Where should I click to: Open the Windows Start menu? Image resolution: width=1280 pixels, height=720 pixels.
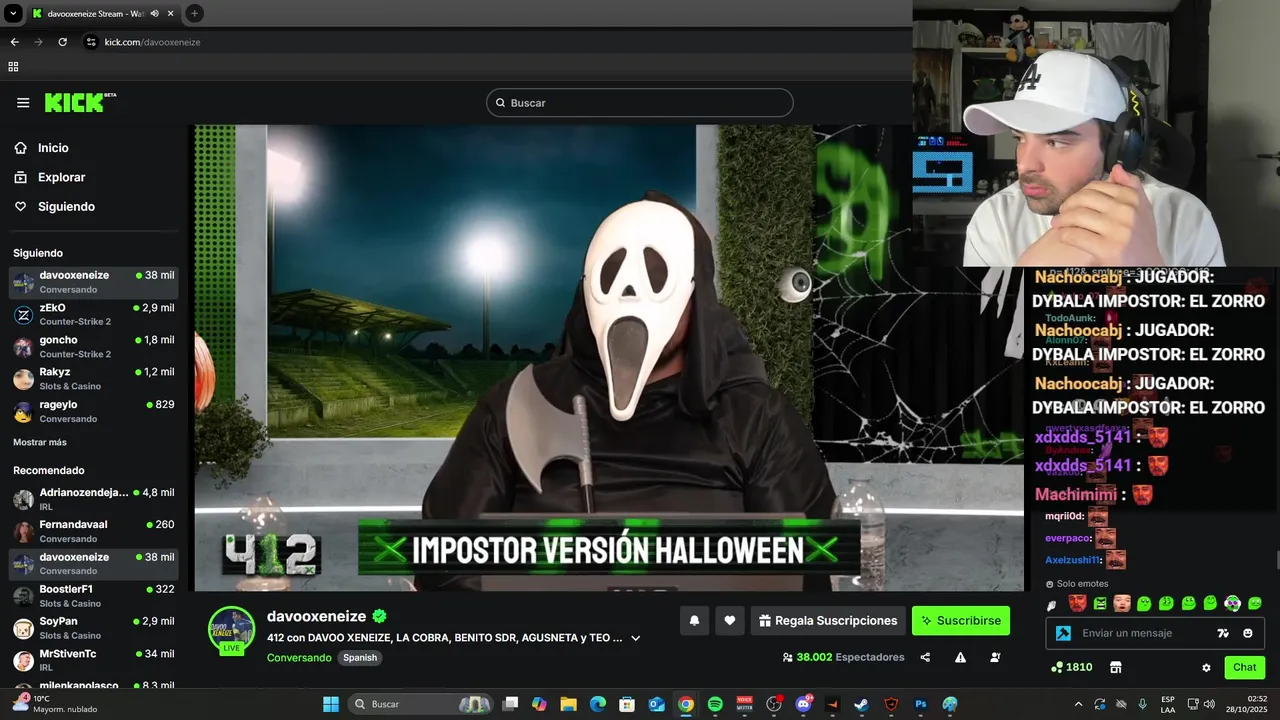(331, 704)
